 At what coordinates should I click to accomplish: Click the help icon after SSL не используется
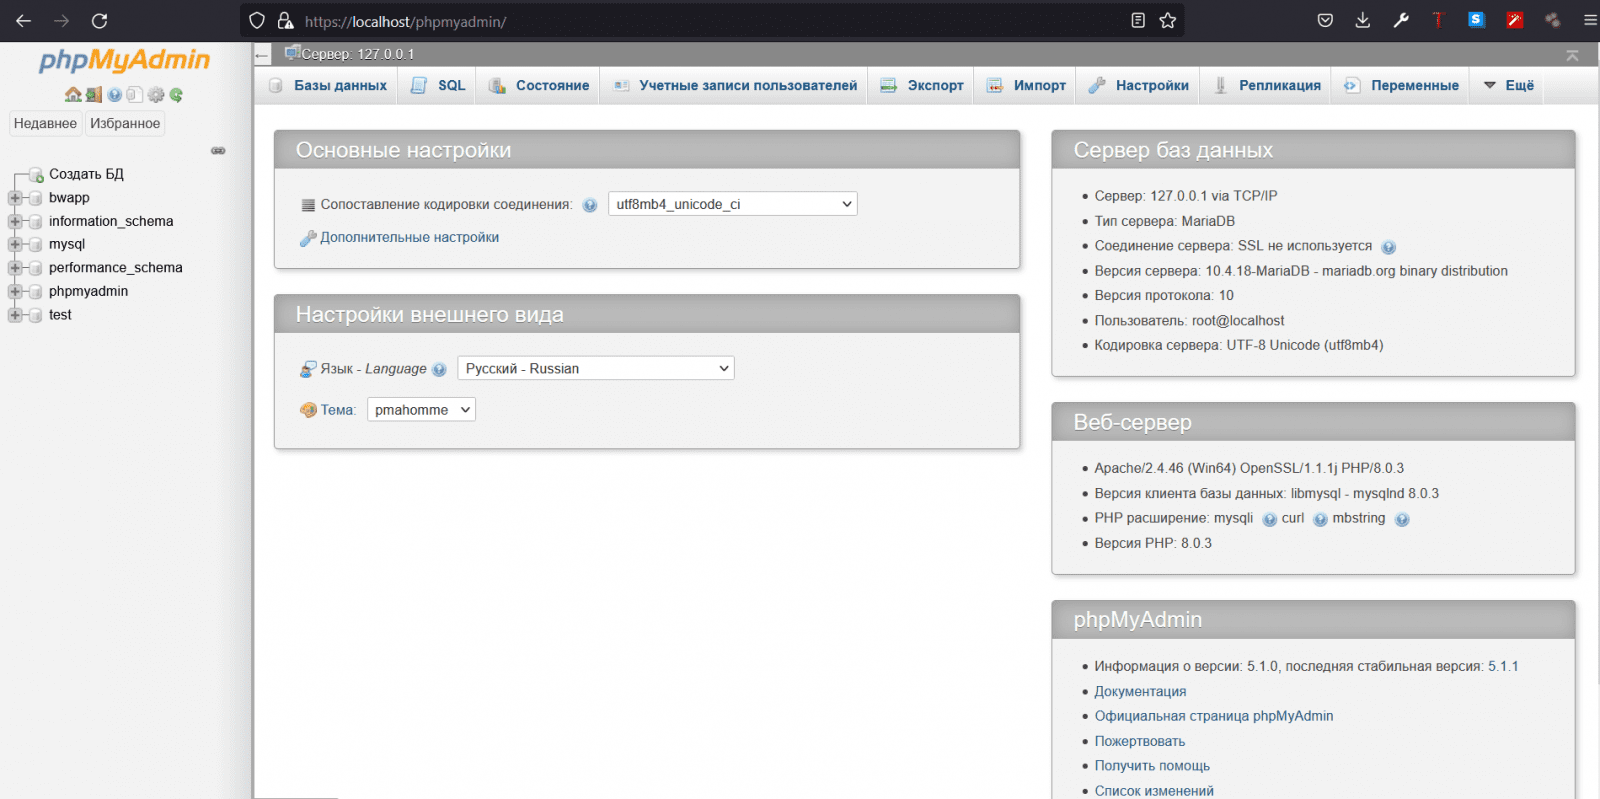1389,247
